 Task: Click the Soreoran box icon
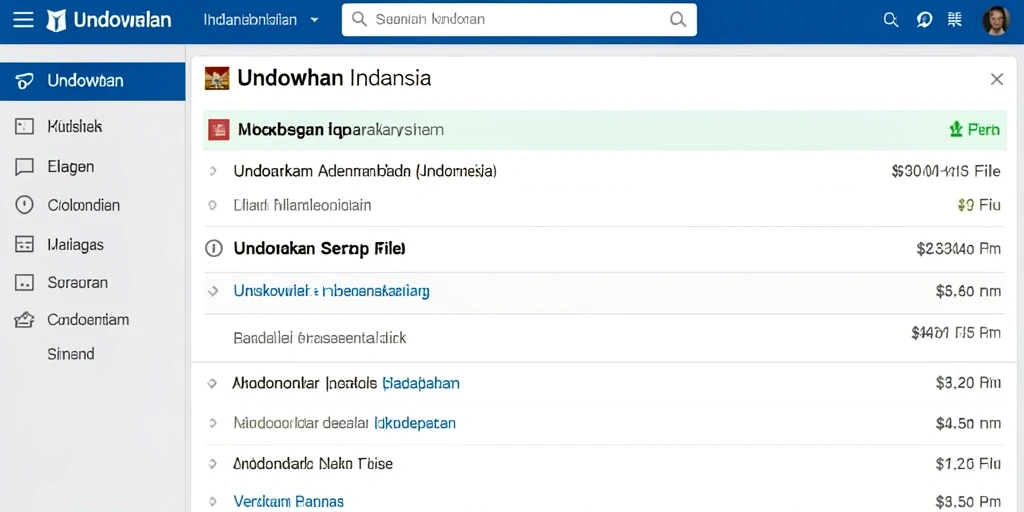(x=24, y=283)
